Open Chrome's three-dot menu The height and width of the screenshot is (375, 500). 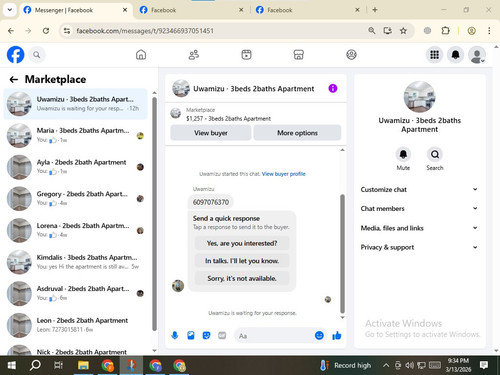point(489,31)
